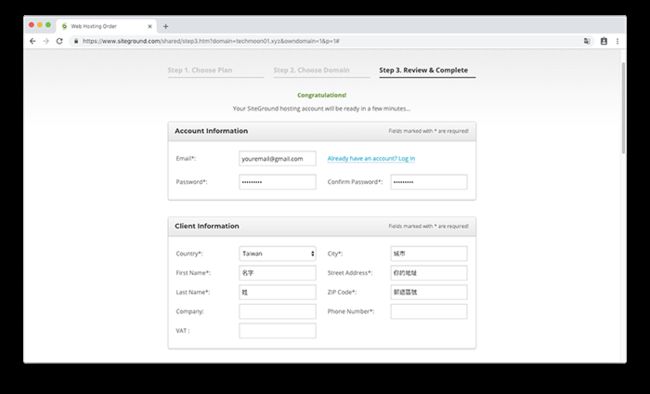This screenshot has width=650, height=394.
Task: Click the City input field
Action: click(429, 253)
